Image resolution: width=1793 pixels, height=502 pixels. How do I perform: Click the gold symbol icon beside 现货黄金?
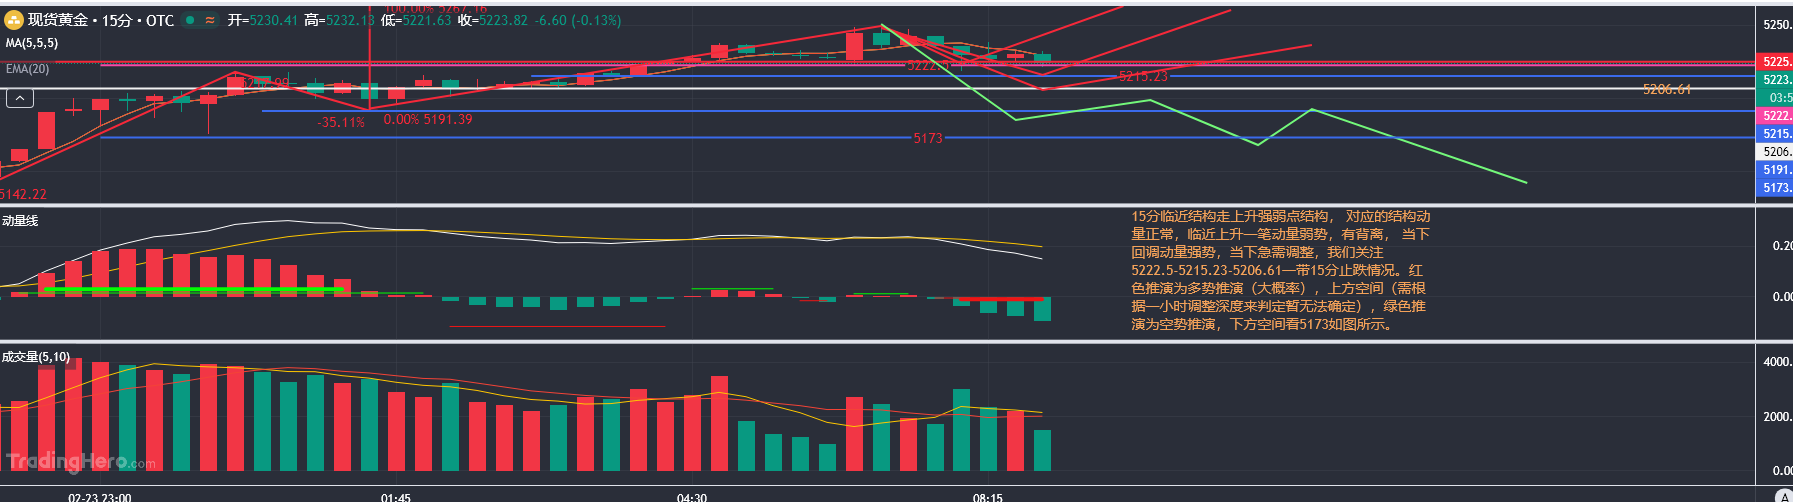(14, 20)
